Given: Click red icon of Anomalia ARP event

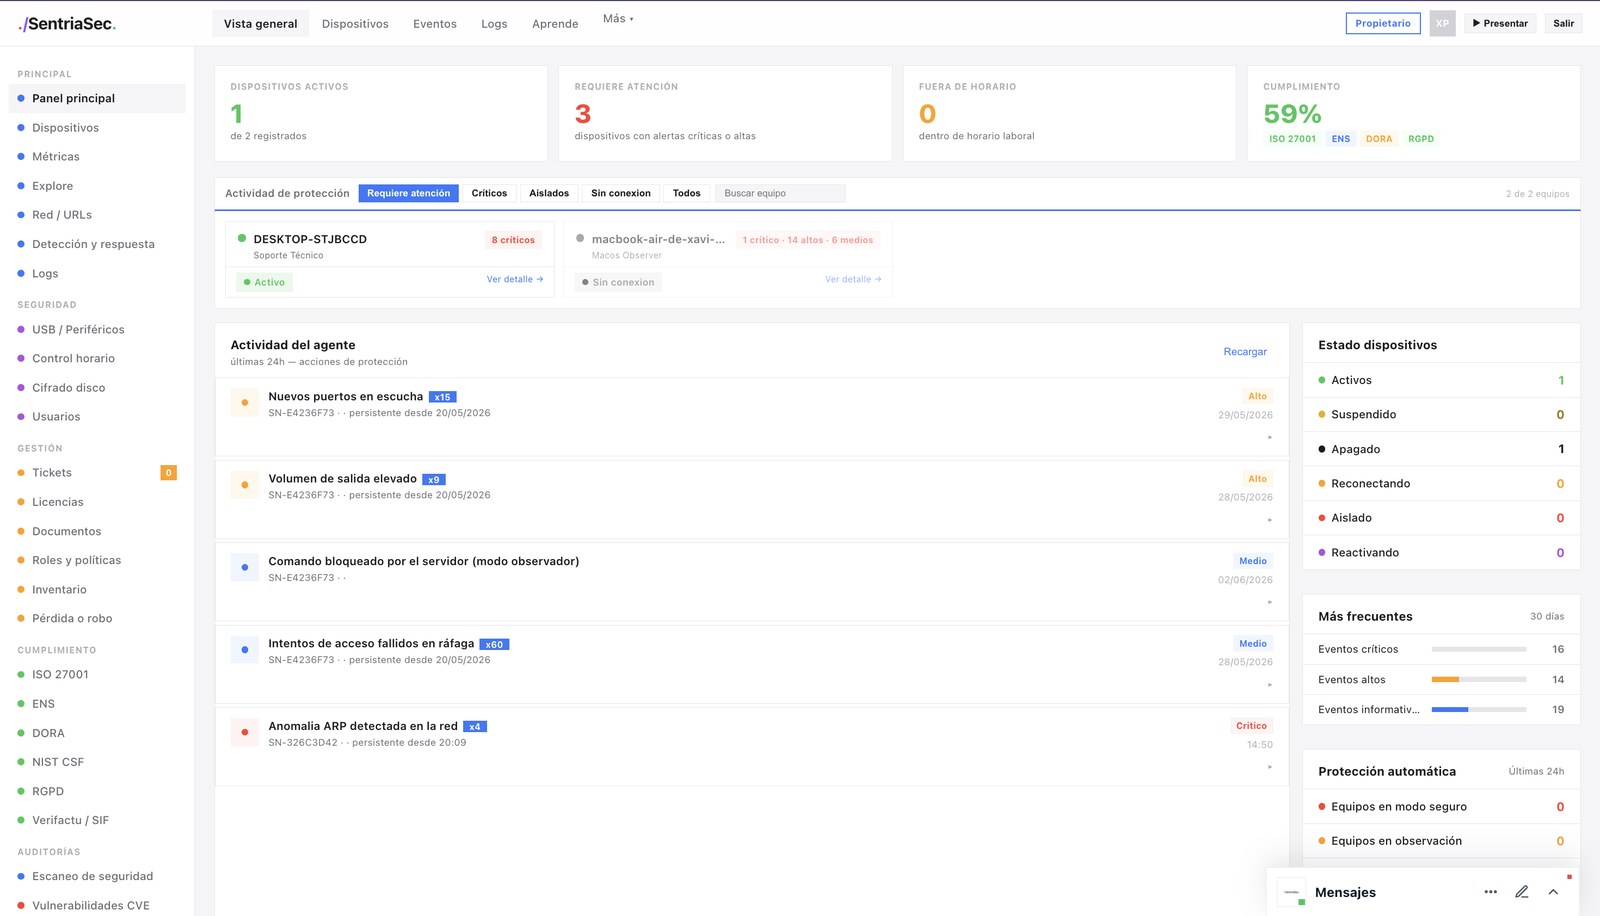Looking at the screenshot, I should pyautogui.click(x=245, y=733).
